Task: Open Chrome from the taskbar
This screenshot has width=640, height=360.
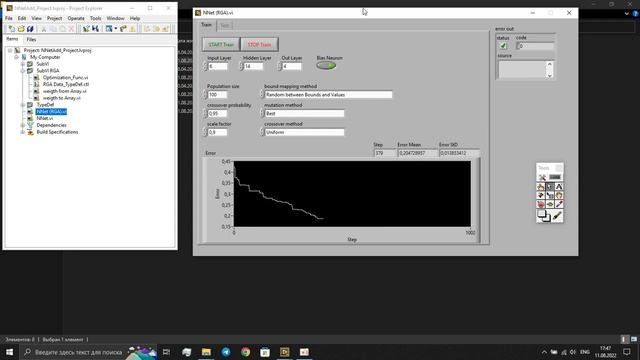Action: [245, 352]
